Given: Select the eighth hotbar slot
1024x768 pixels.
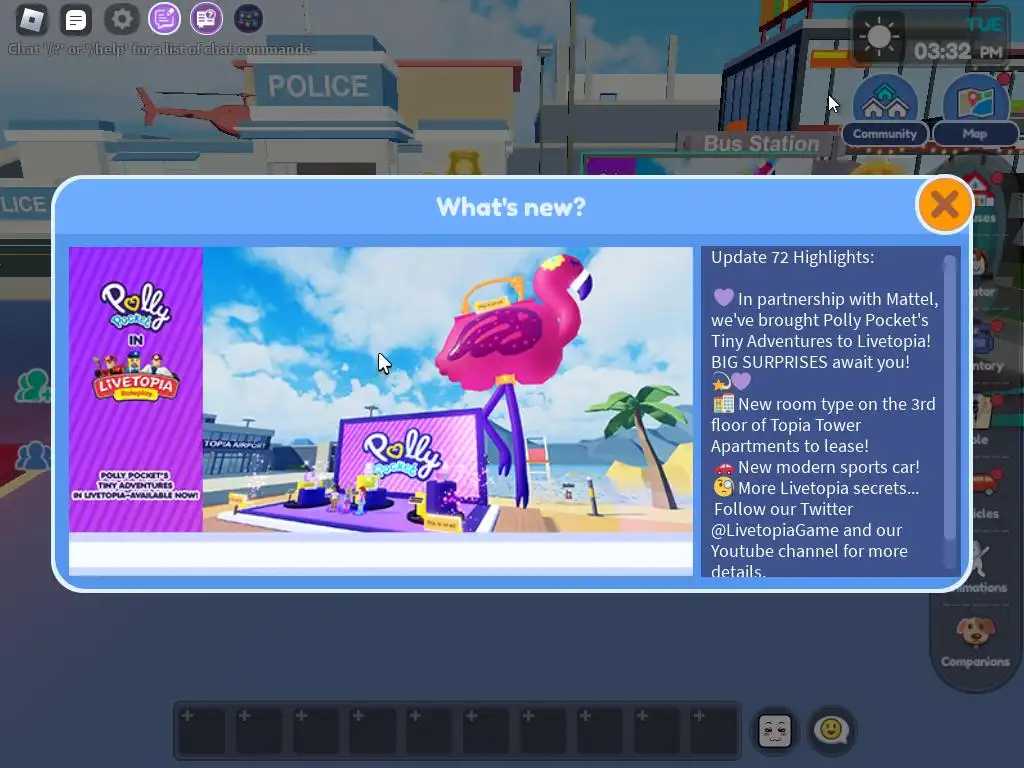Looking at the screenshot, I should tap(600, 731).
